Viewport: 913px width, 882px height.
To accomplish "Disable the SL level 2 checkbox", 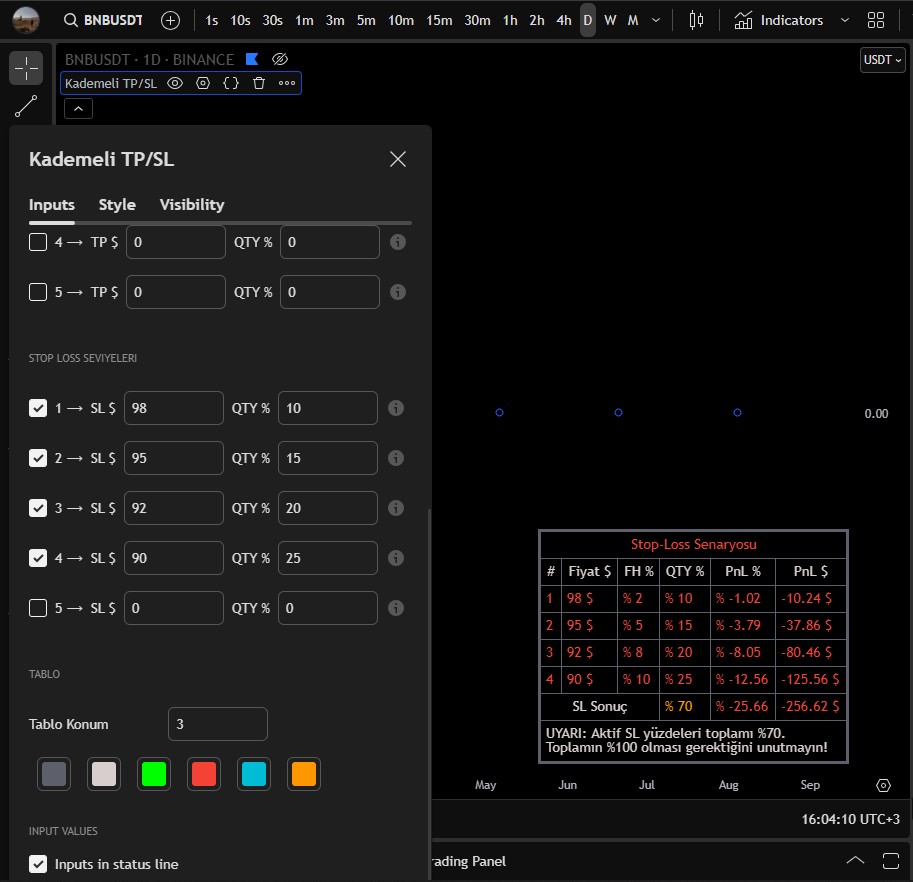I will pyautogui.click(x=38, y=458).
